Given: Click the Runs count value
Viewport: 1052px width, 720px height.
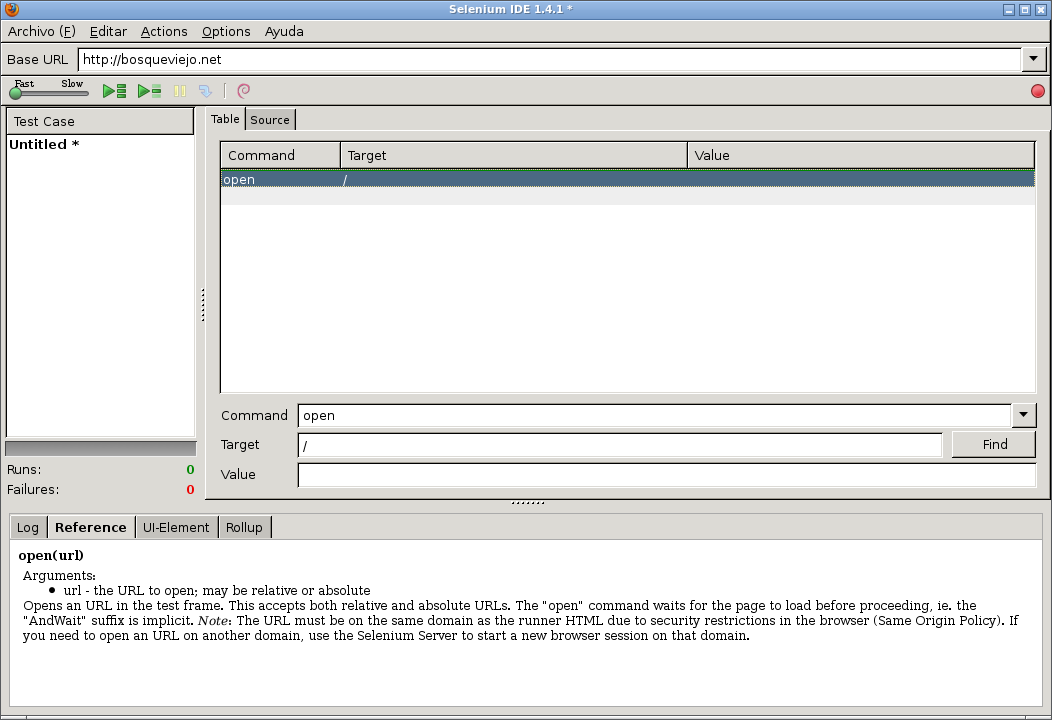Looking at the screenshot, I should pos(190,470).
